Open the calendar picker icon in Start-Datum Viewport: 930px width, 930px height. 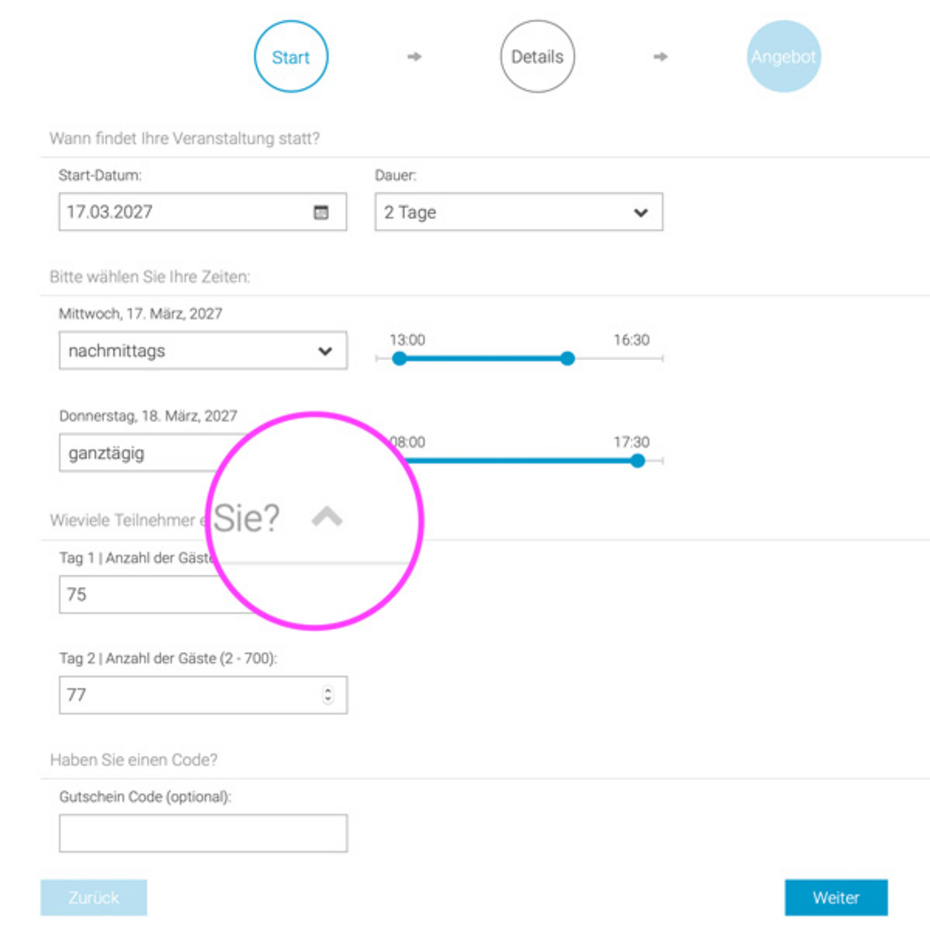[x=321, y=212]
